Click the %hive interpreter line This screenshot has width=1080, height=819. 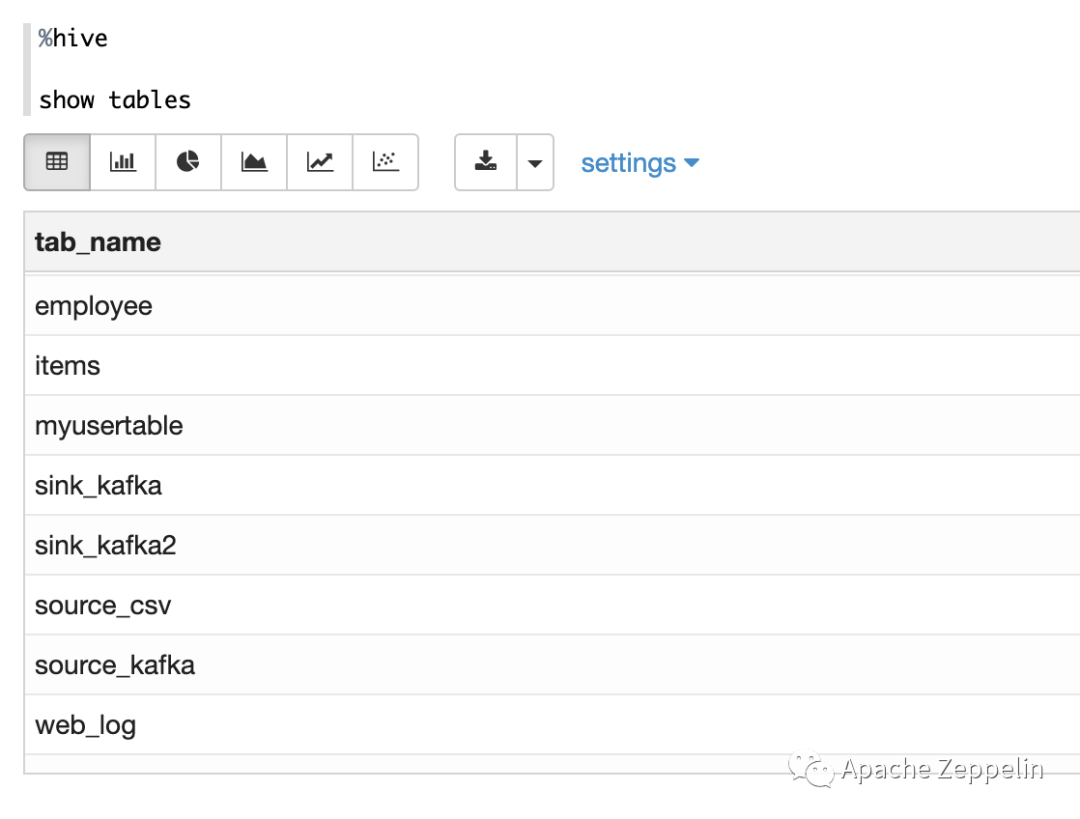[x=73, y=38]
